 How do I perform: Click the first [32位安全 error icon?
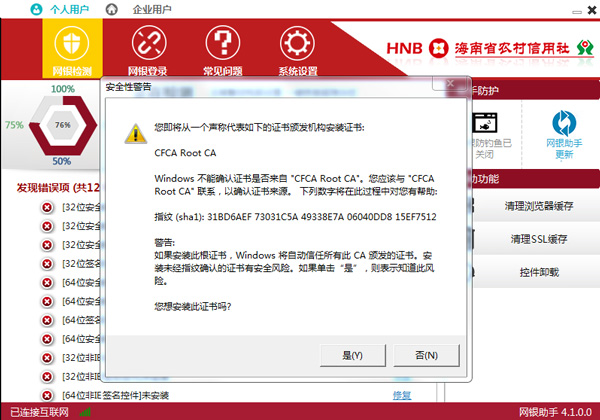pyautogui.click(x=47, y=207)
